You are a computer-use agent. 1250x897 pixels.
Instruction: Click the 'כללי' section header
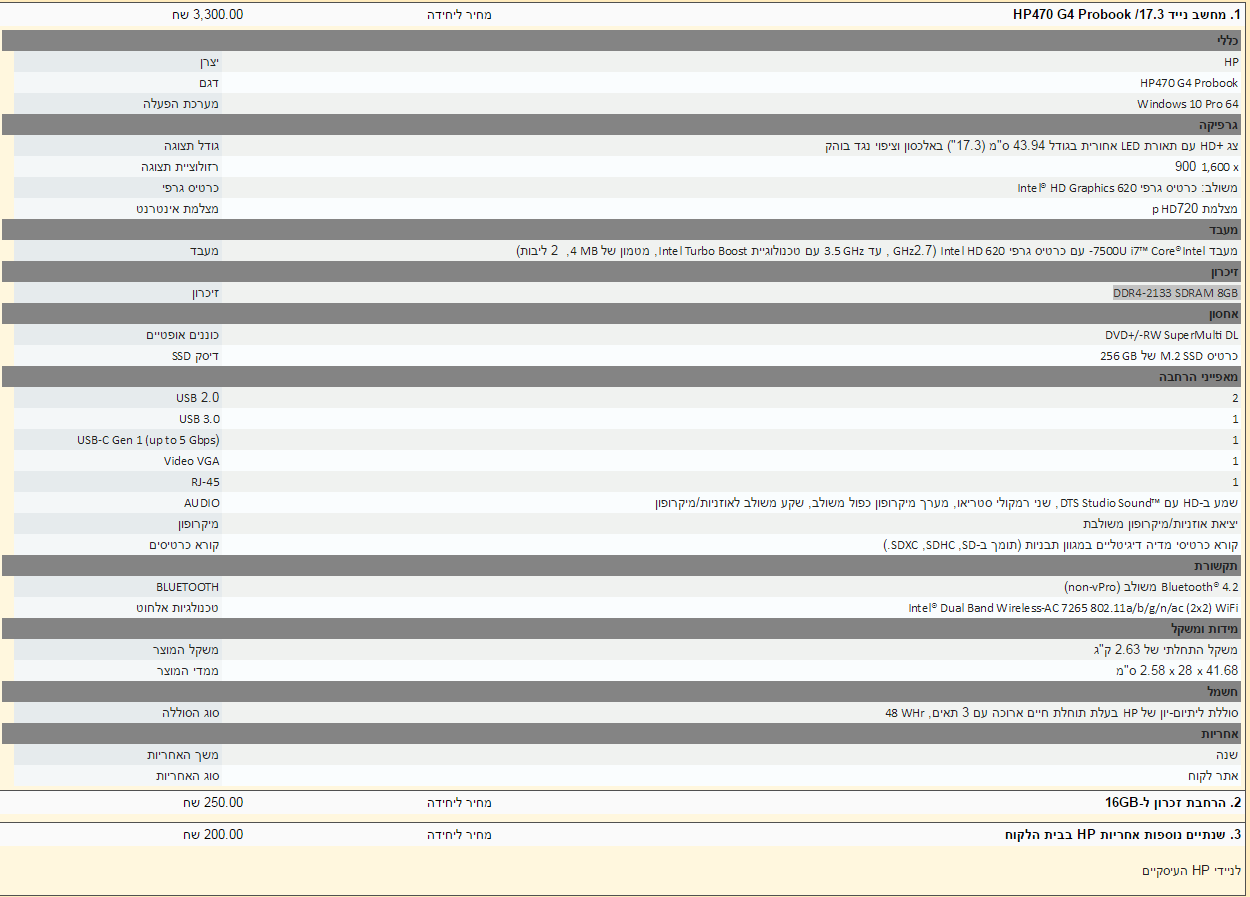coord(621,40)
